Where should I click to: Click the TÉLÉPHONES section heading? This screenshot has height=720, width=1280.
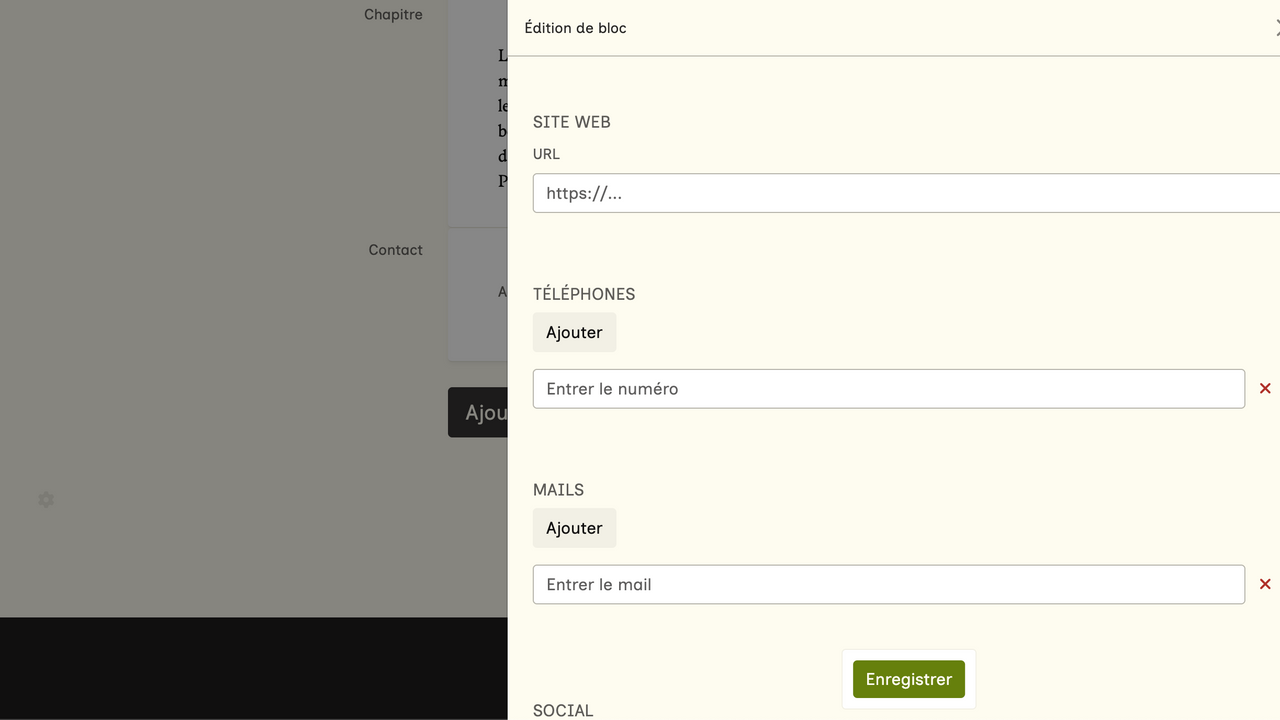click(584, 294)
